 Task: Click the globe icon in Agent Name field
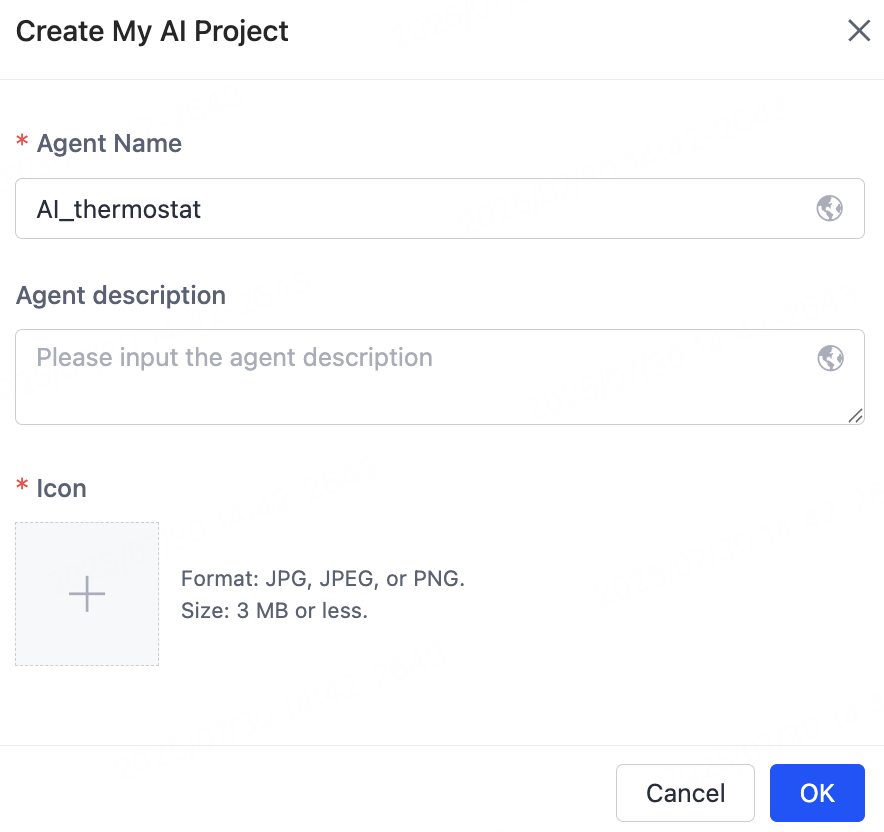[x=829, y=209]
